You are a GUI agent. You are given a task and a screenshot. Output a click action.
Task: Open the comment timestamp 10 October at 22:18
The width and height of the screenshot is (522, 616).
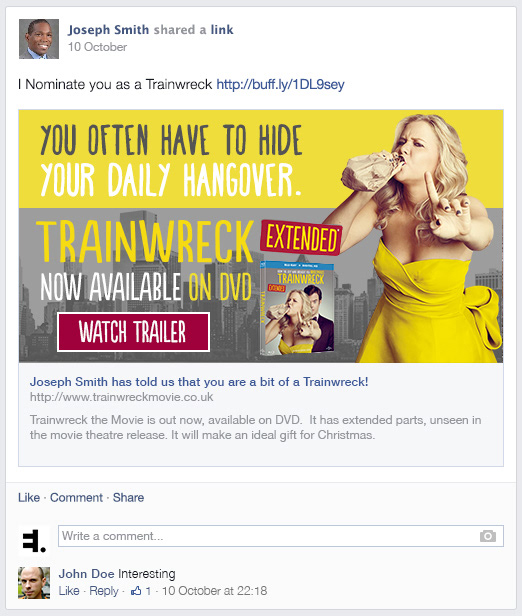214,590
